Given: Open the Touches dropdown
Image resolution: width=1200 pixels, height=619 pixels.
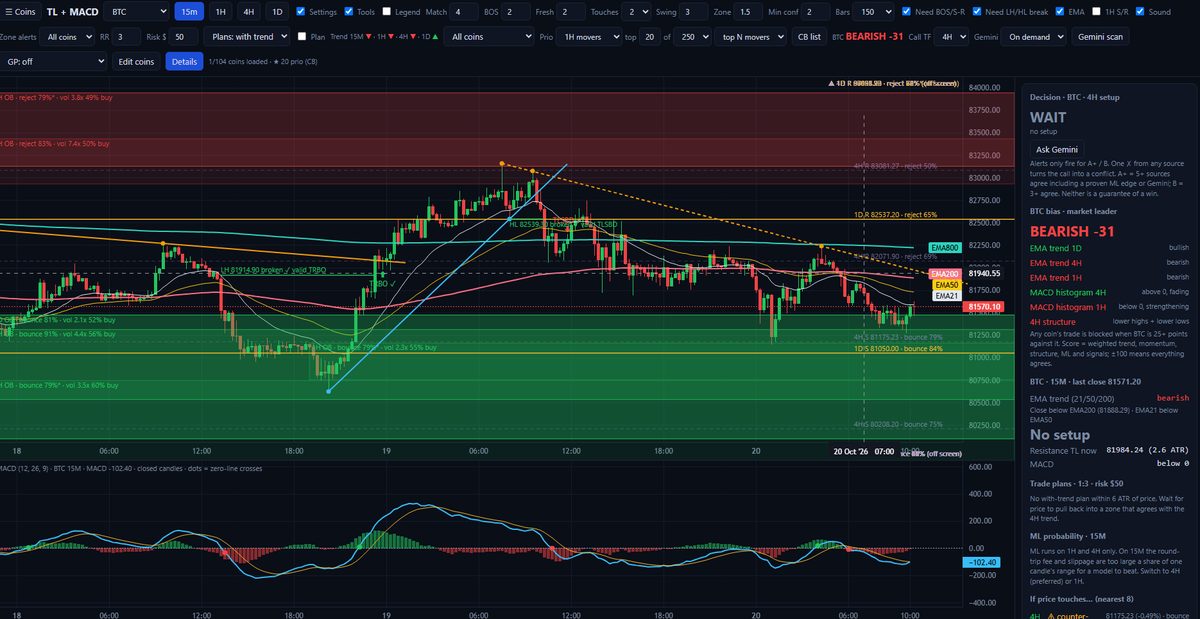Looking at the screenshot, I should [635, 12].
